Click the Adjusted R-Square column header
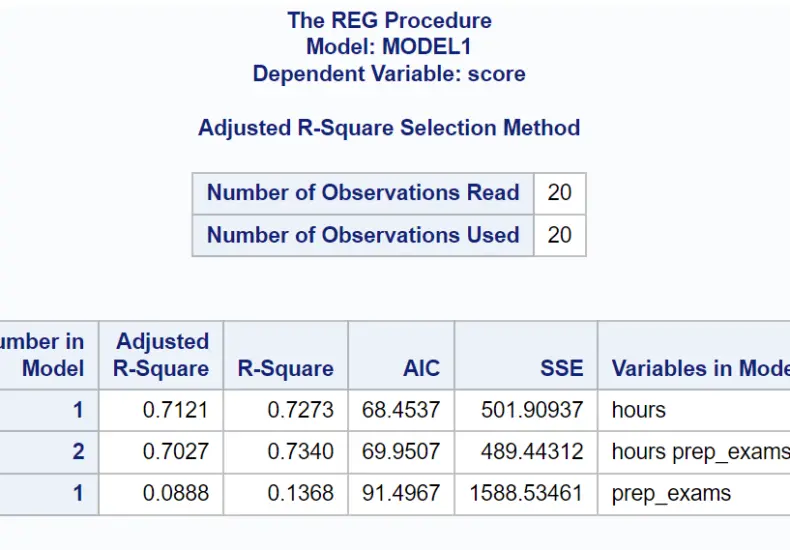Image resolution: width=790 pixels, height=550 pixels. [x=161, y=355]
